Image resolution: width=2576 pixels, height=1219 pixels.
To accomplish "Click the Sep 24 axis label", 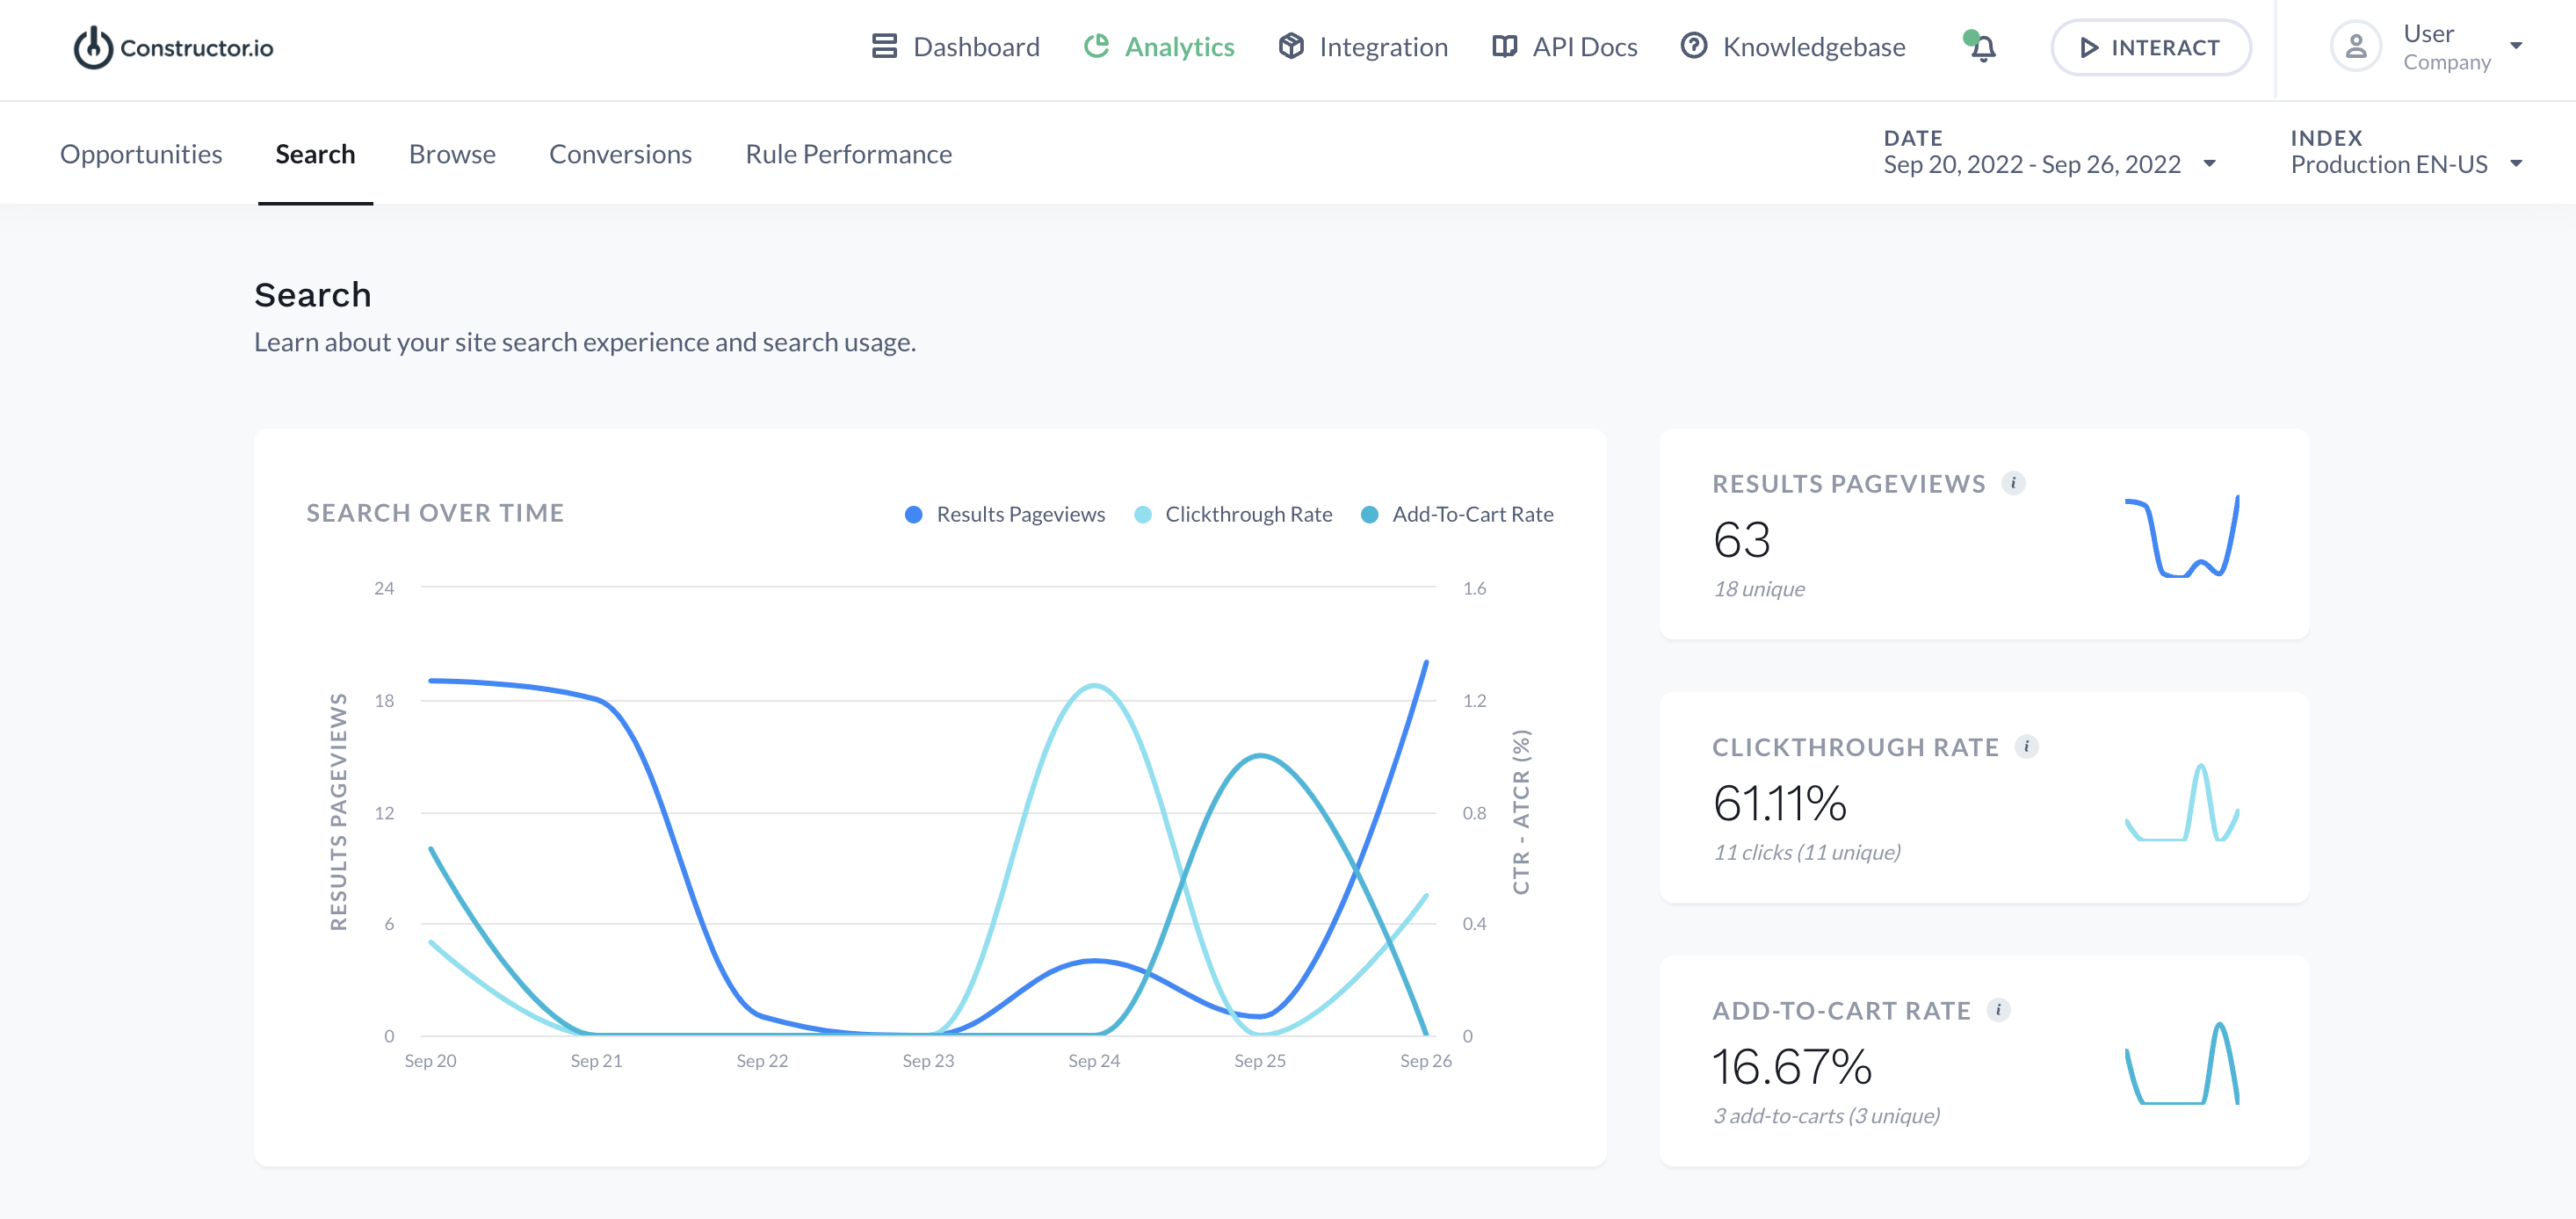I will [x=1094, y=1061].
